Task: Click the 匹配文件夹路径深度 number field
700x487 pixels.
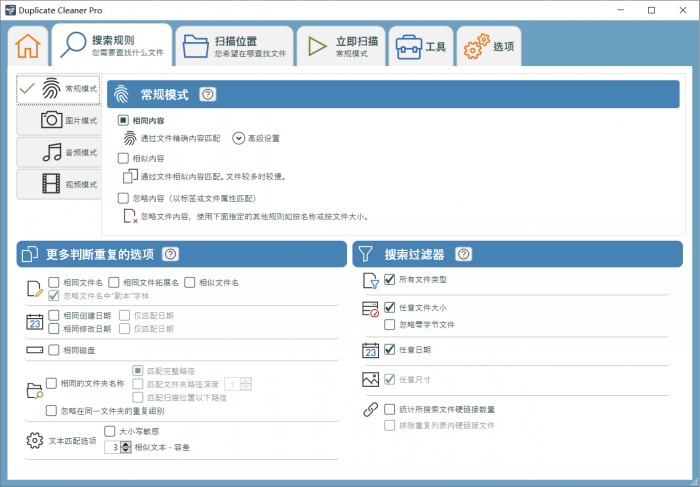Action: click(x=238, y=384)
